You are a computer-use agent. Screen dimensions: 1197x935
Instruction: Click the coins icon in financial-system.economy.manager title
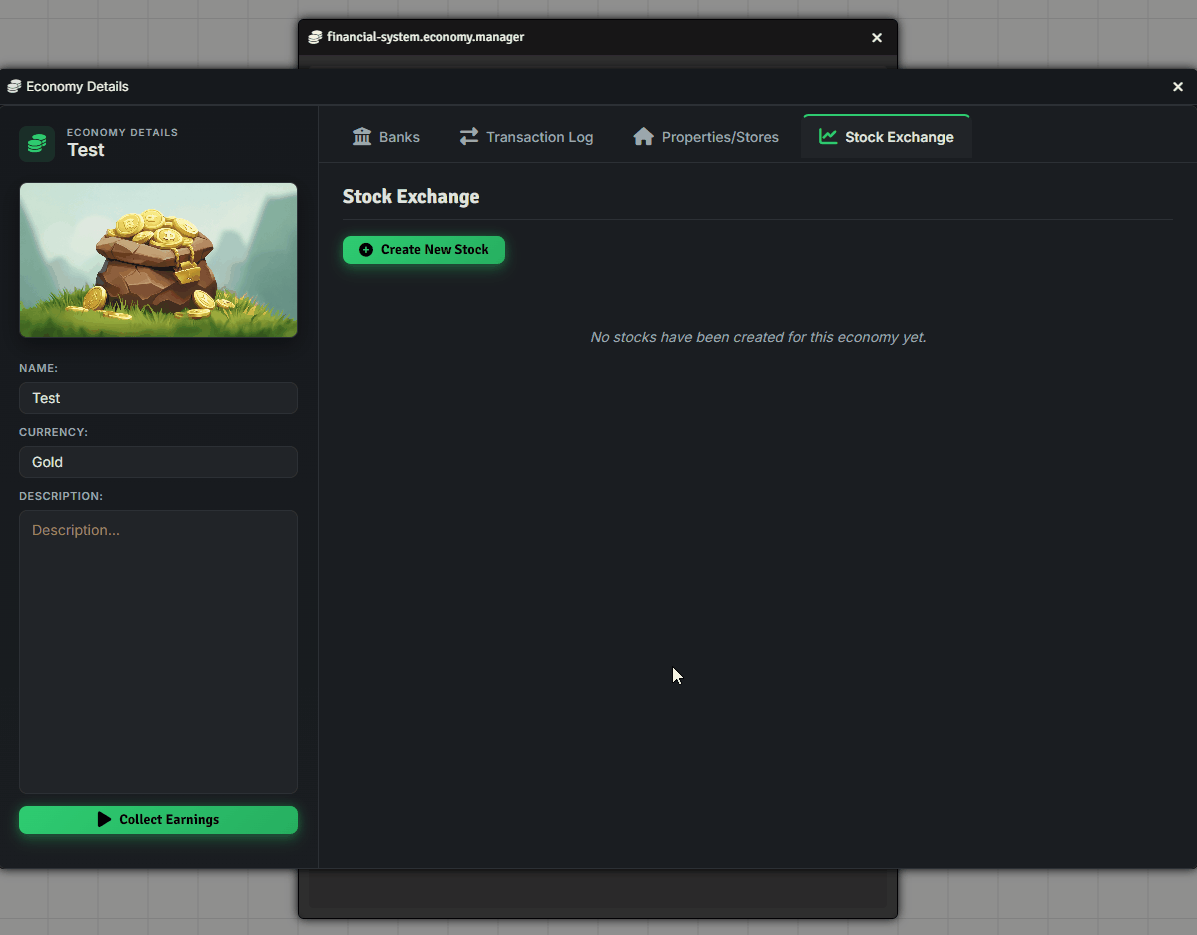tap(315, 37)
